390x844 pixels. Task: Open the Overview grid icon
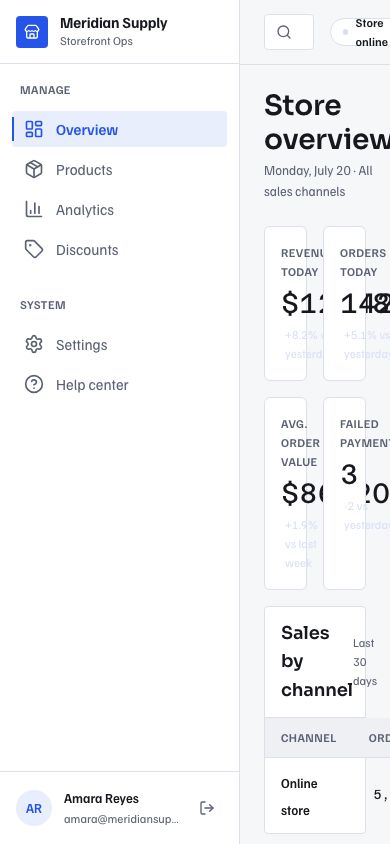[x=34, y=129]
